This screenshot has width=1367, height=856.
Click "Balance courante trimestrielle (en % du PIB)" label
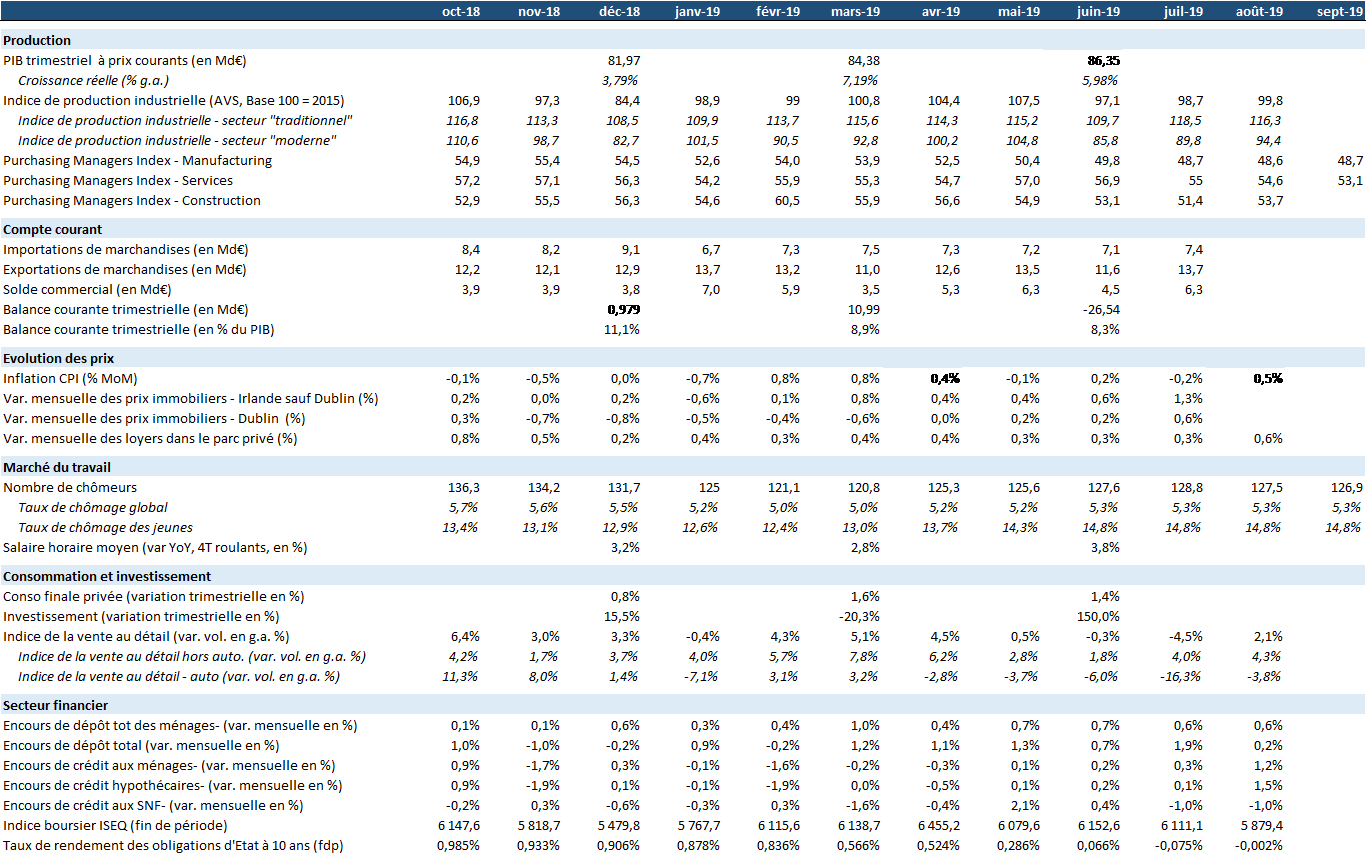click(x=139, y=329)
